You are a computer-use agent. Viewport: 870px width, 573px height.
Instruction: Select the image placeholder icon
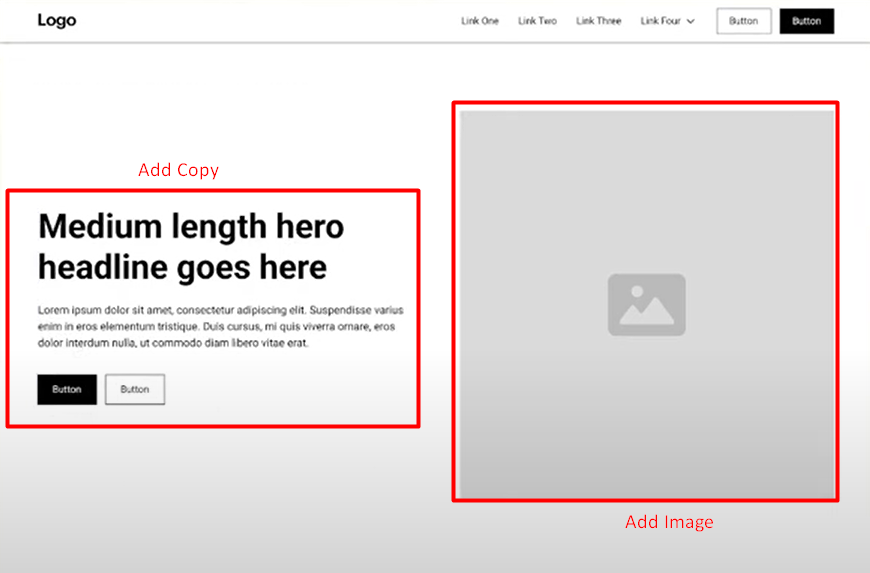tap(647, 305)
